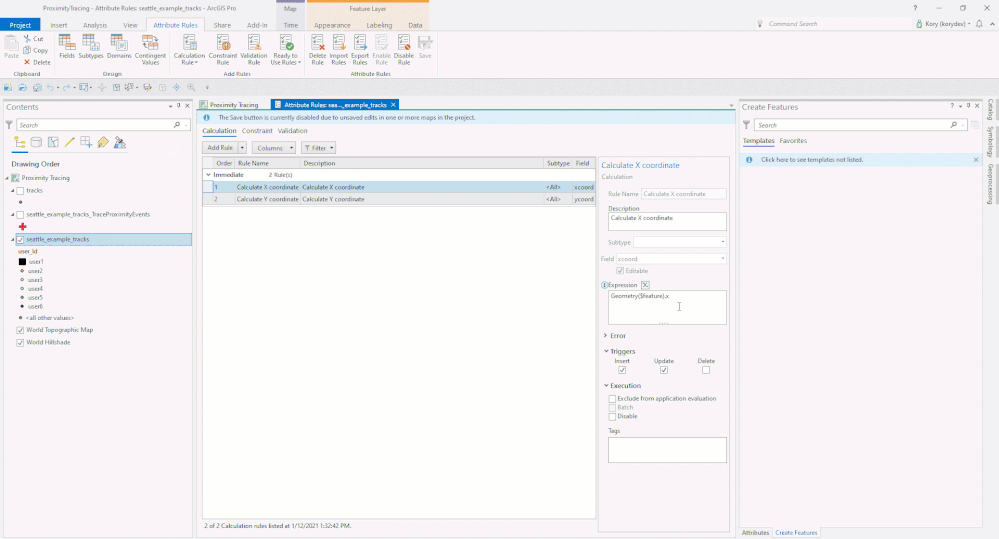This screenshot has width=999, height=539.
Task: Switch to Attributes pane at bottom
Action: point(756,533)
